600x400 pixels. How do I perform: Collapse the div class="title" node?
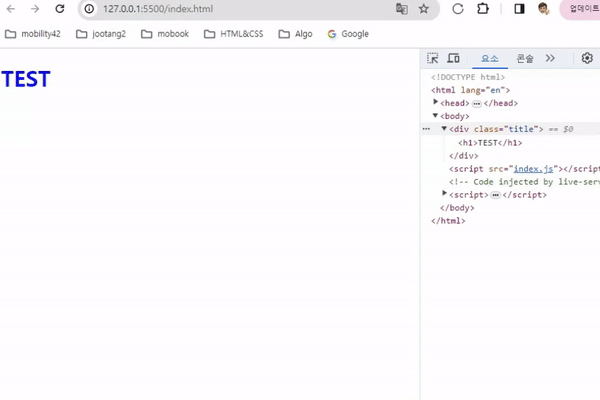(444, 129)
